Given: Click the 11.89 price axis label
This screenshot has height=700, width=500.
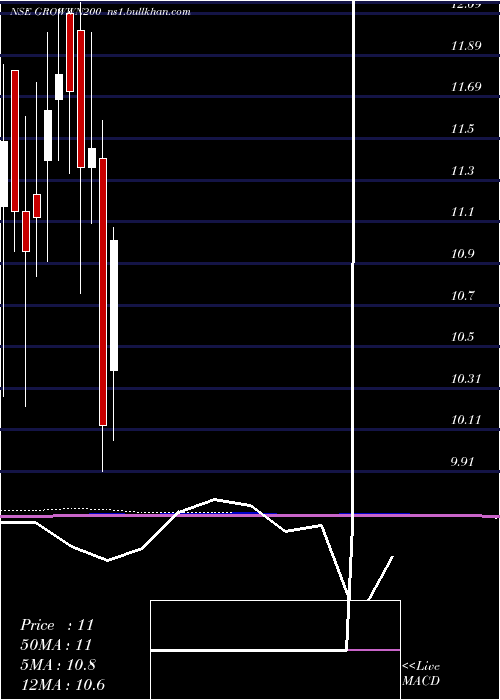Looking at the screenshot, I should (x=466, y=45).
